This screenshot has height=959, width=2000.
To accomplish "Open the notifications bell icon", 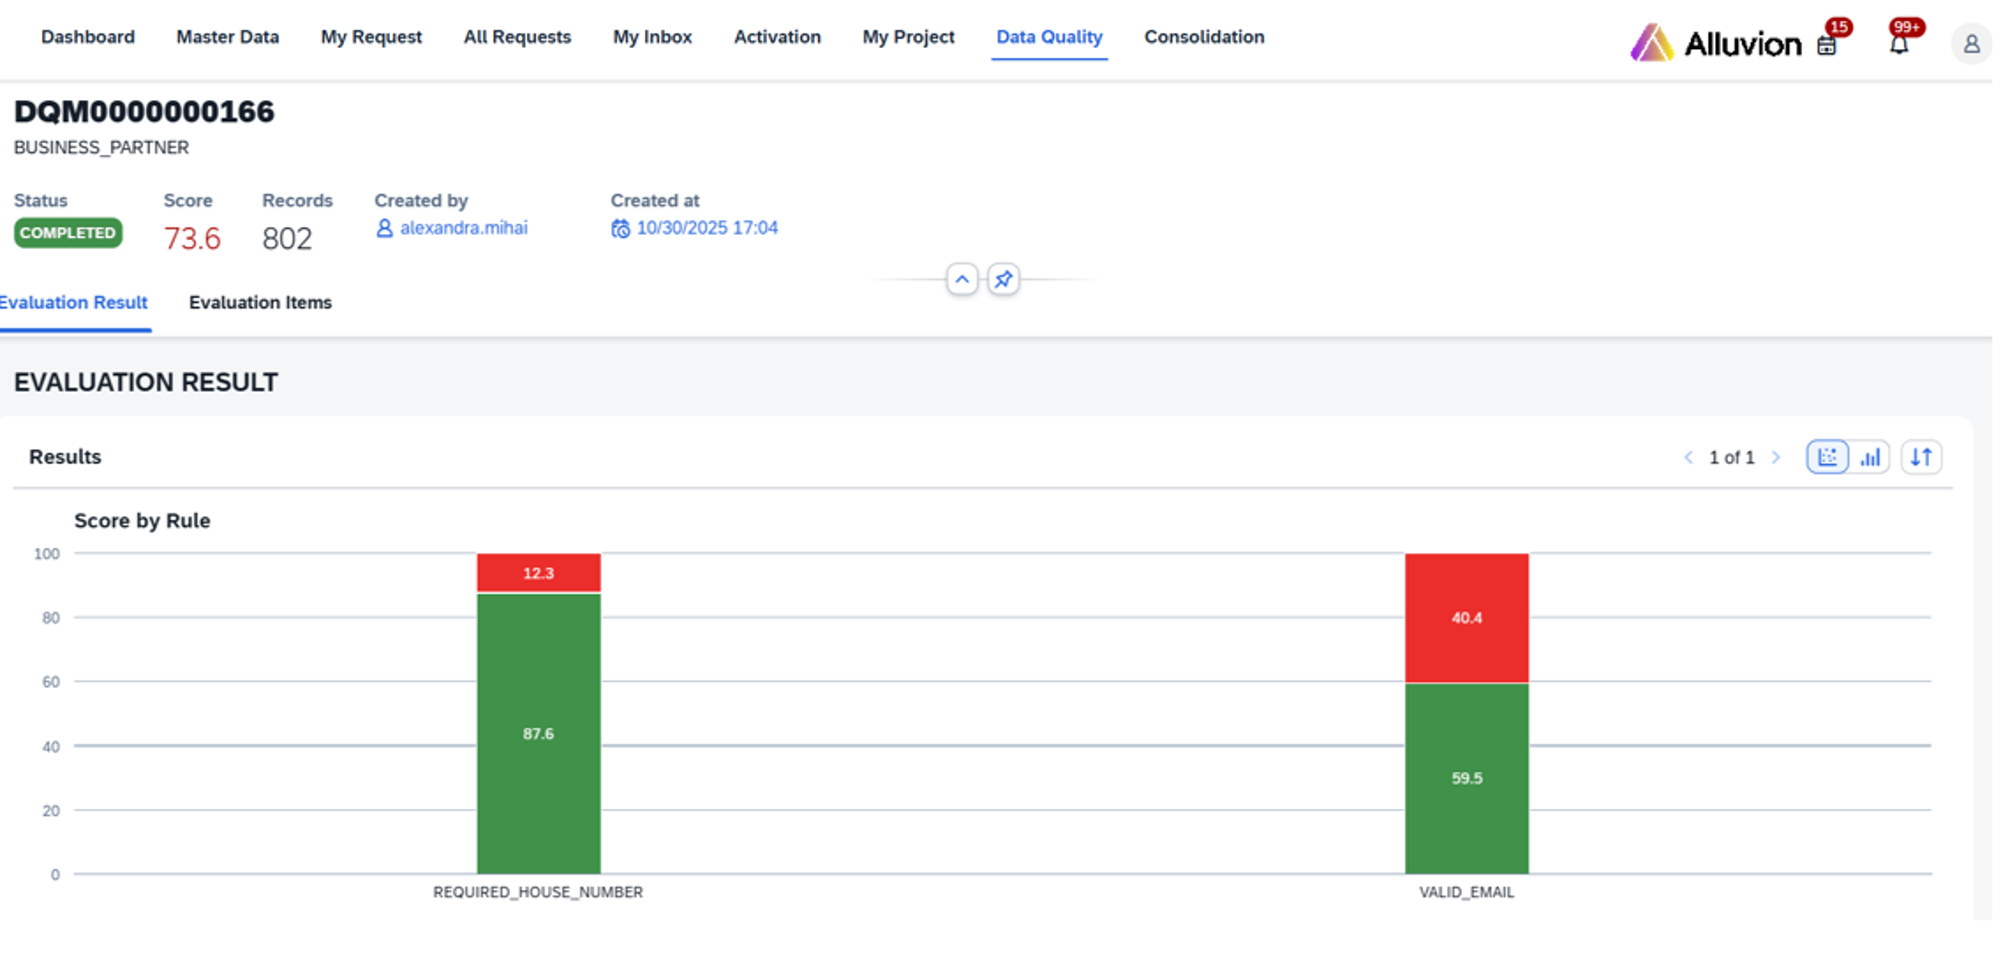I will [1898, 45].
